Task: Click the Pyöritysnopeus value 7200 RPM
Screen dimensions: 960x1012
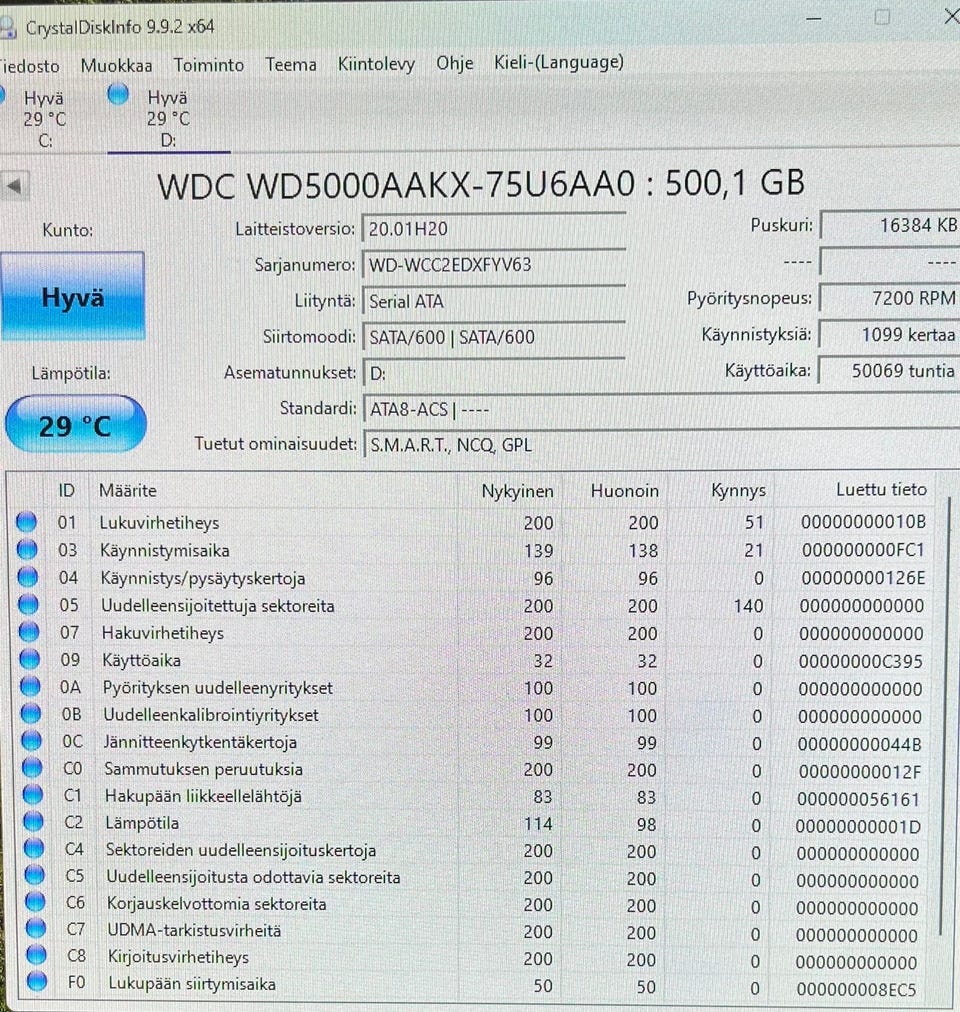Action: [x=890, y=298]
